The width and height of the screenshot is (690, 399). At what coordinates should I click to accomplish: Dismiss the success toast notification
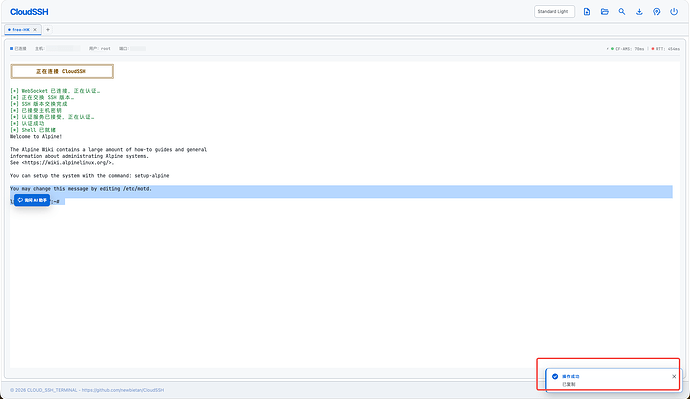(x=674, y=377)
